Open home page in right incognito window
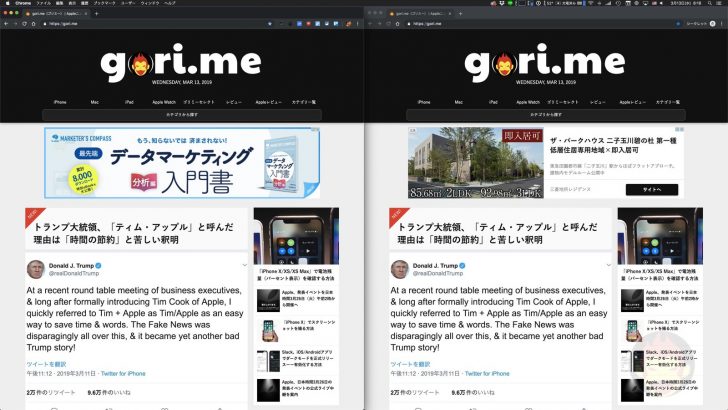Screen dimensions: 728x410 (x=397, y=23)
